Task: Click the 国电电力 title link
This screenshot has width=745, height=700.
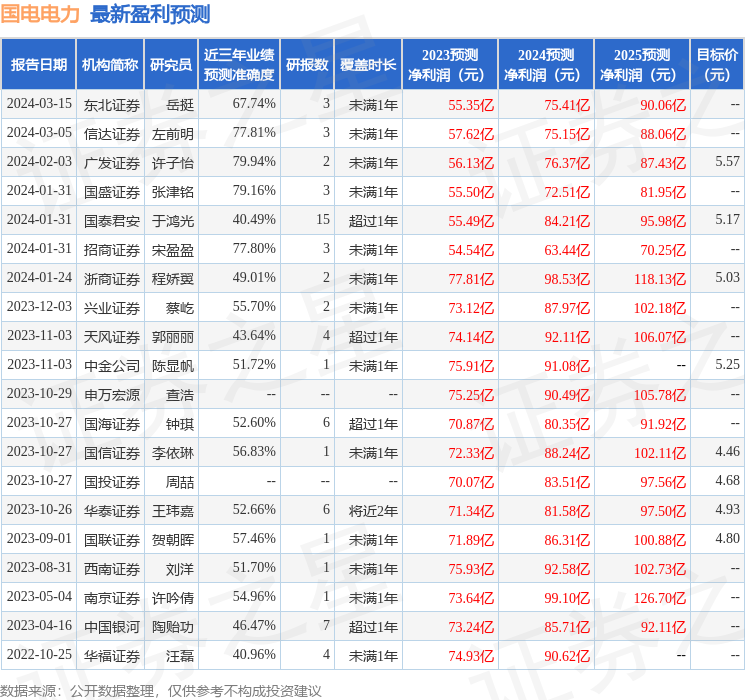Action: (41, 14)
